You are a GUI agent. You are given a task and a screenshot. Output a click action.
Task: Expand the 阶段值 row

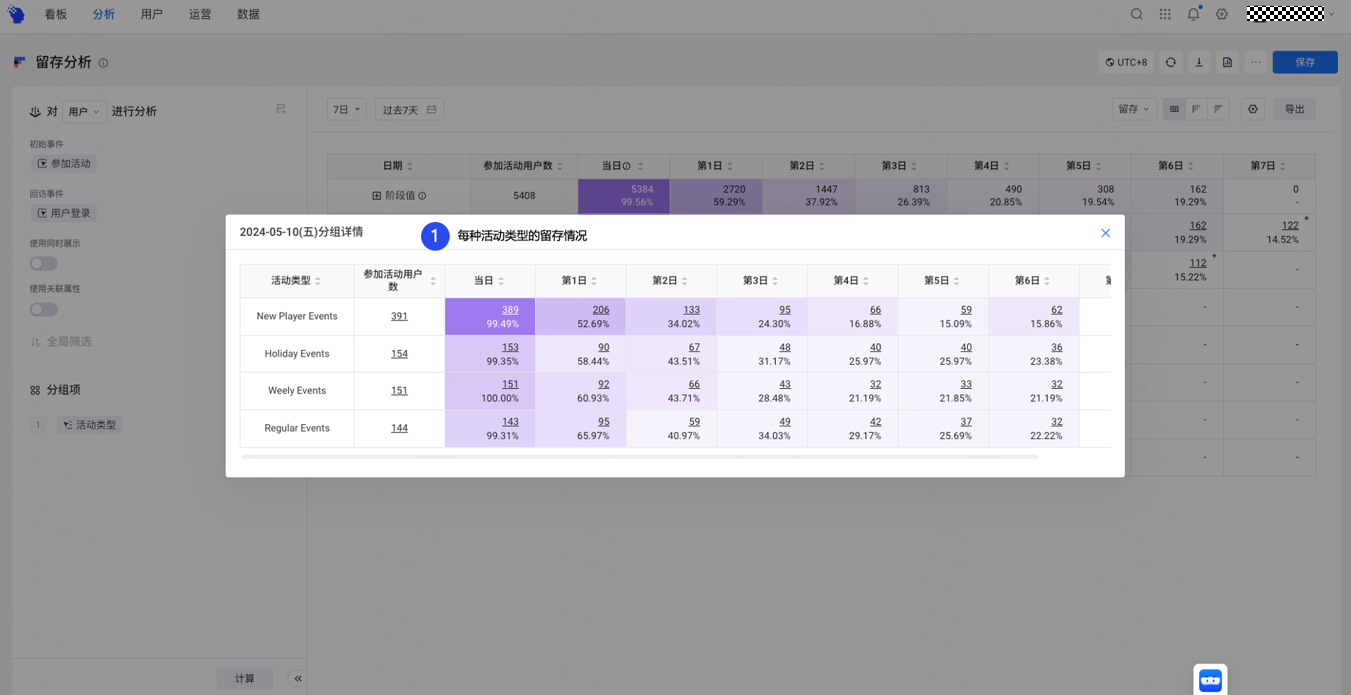[376, 196]
